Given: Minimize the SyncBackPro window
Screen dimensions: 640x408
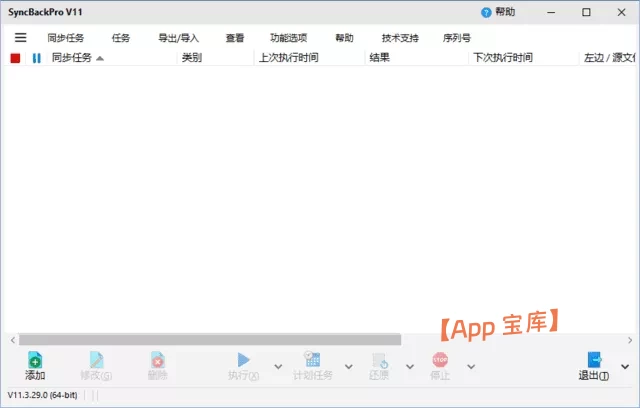Looking at the screenshot, I should click(551, 12).
